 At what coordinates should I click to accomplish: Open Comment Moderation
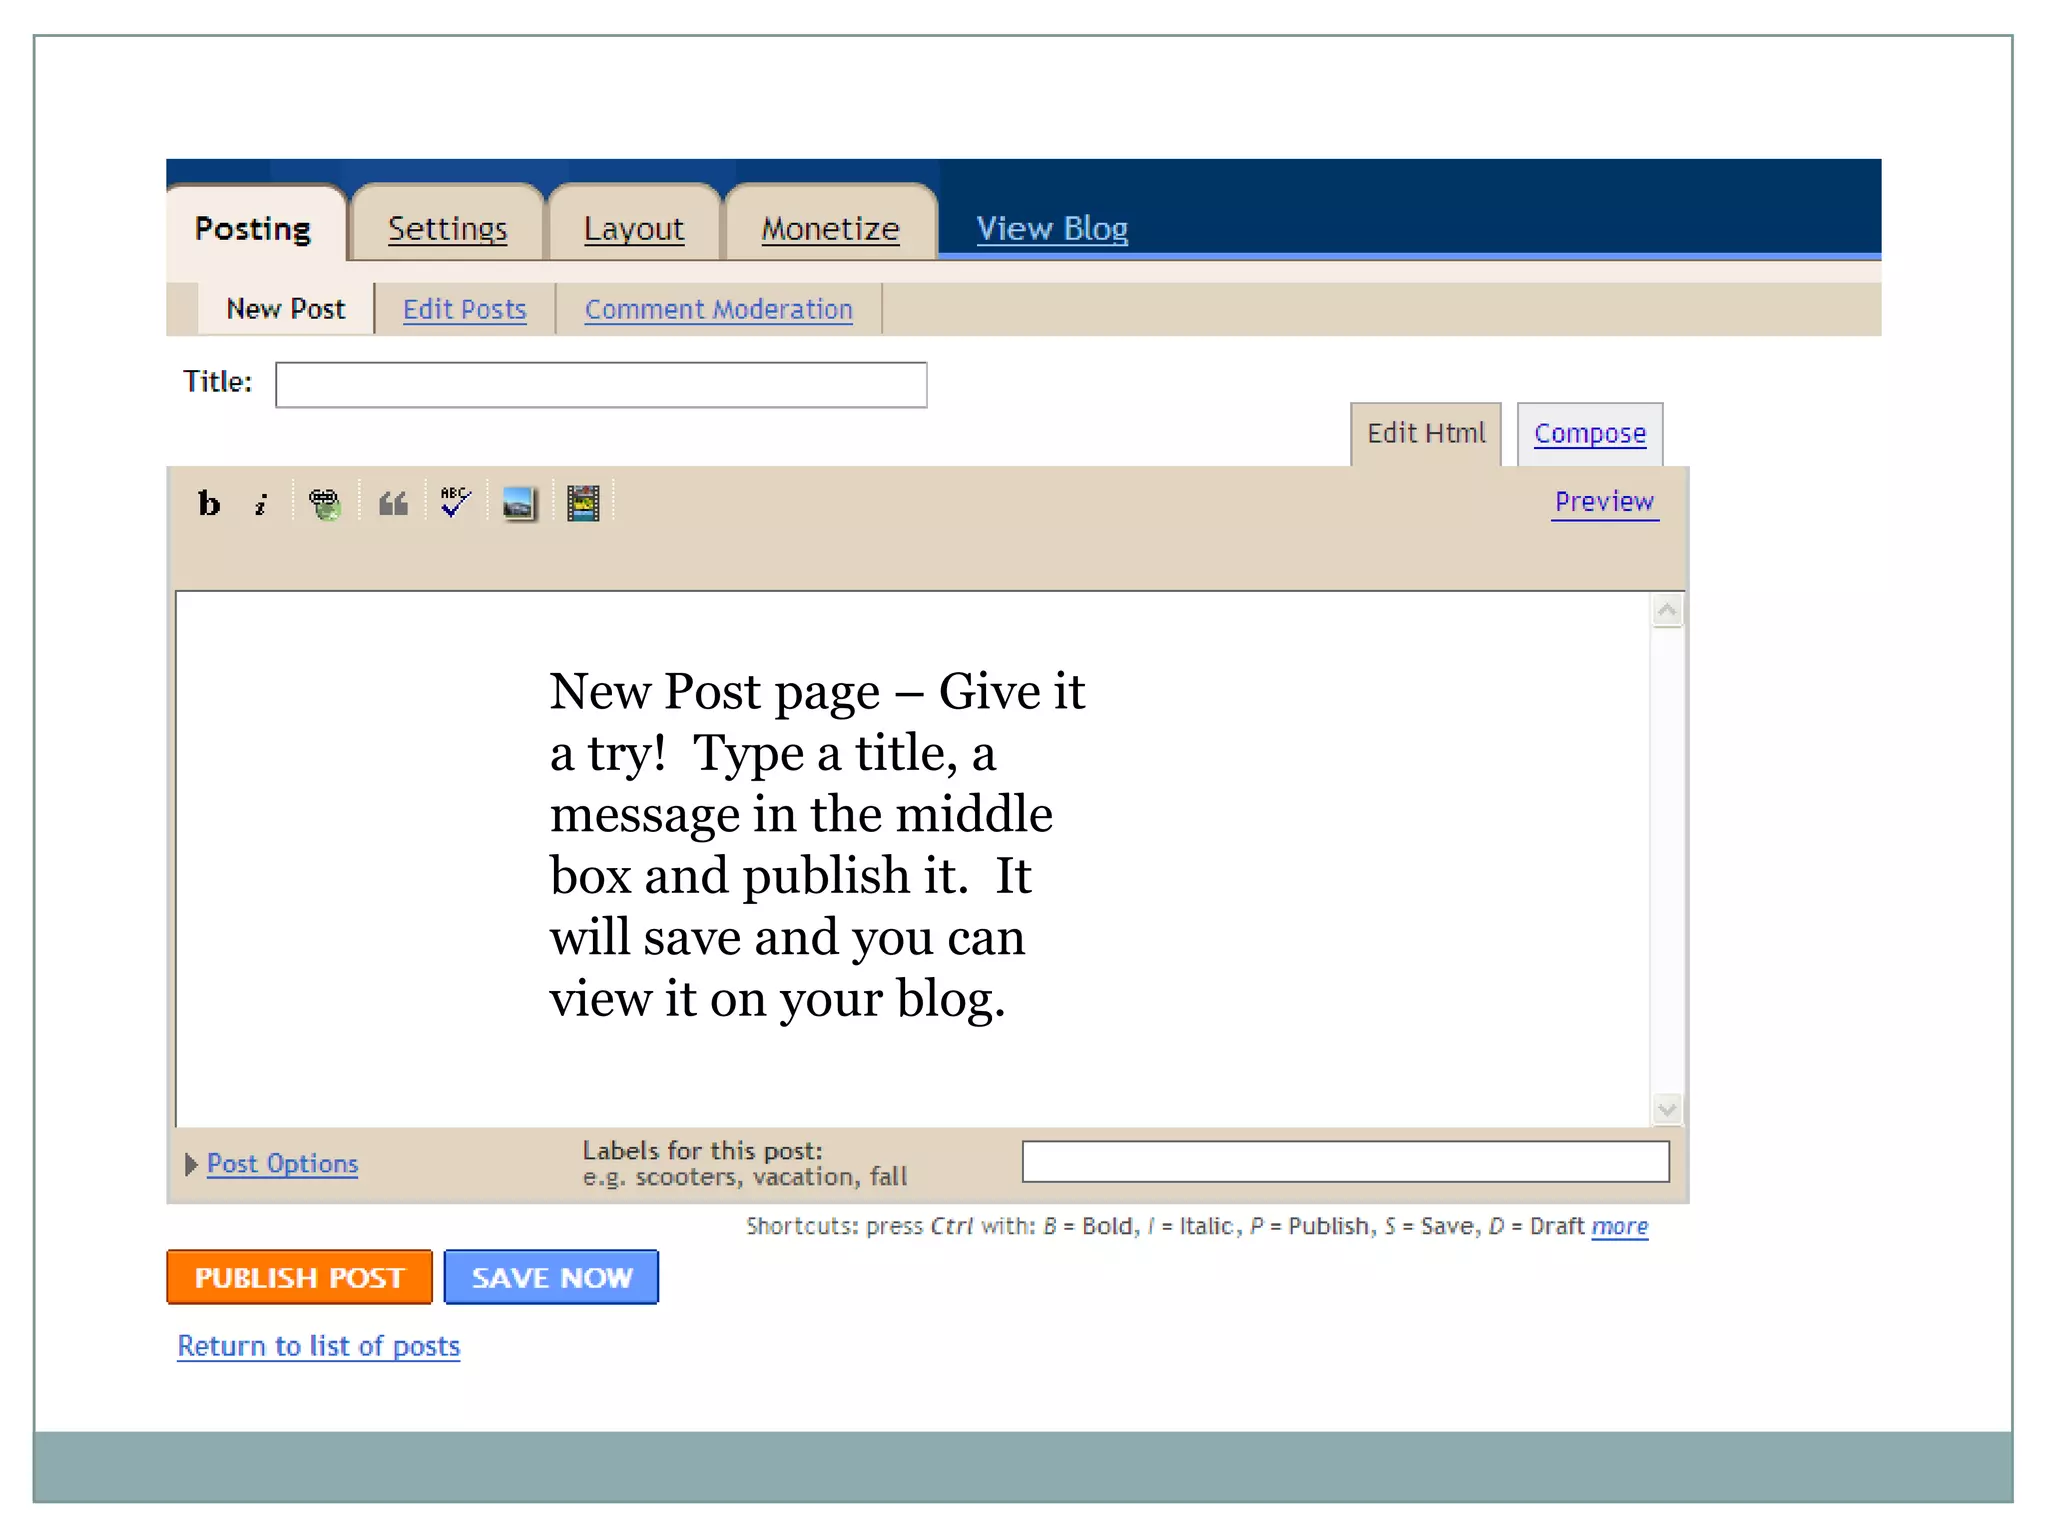(719, 310)
